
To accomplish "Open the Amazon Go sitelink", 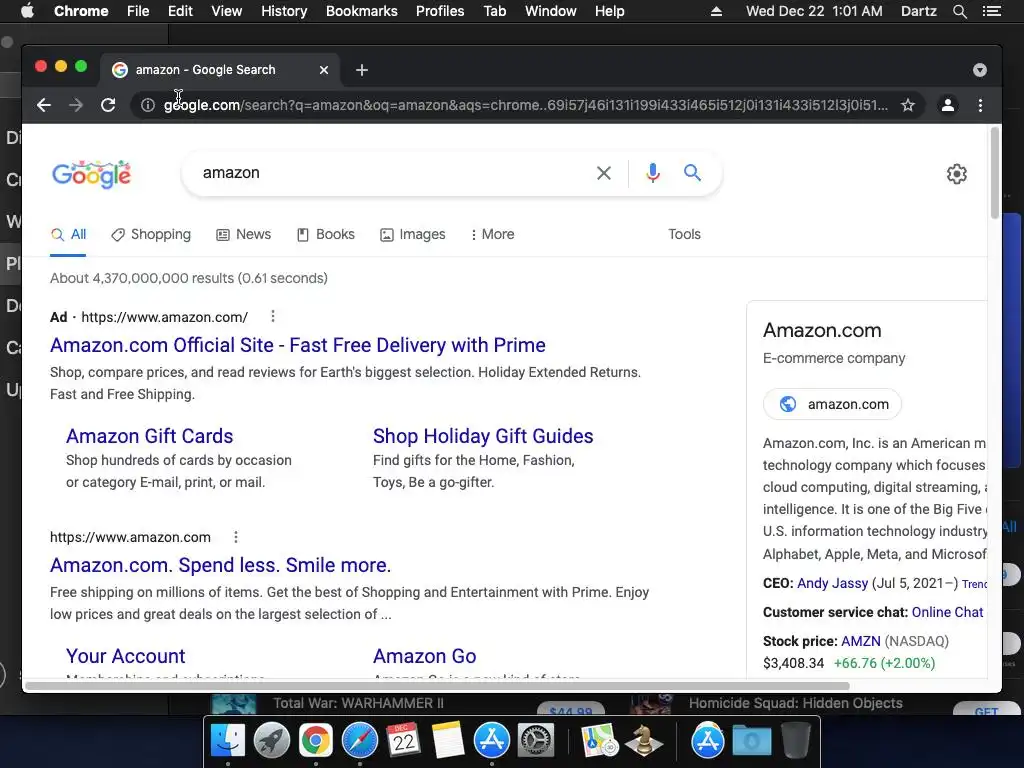I will point(424,656).
